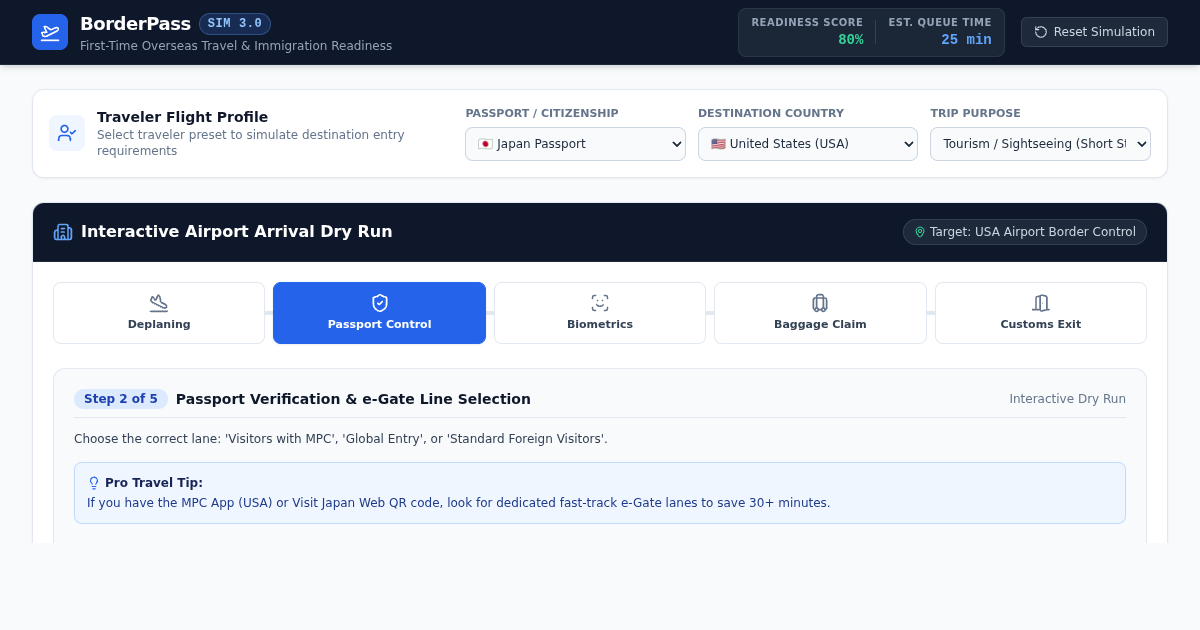Click the Interactive Airport Arrival Dry Run title
The image size is (1200, 630).
[x=237, y=232]
